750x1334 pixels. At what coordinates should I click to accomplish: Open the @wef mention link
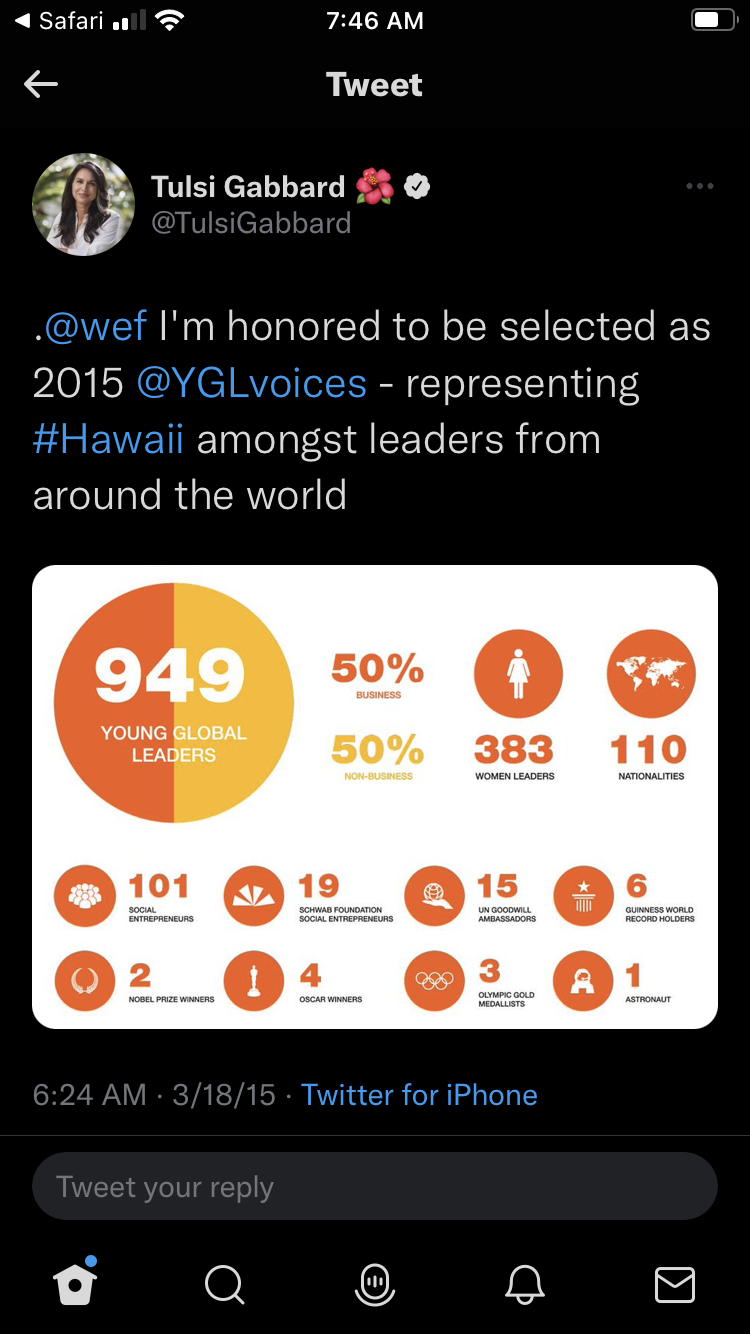tap(96, 326)
